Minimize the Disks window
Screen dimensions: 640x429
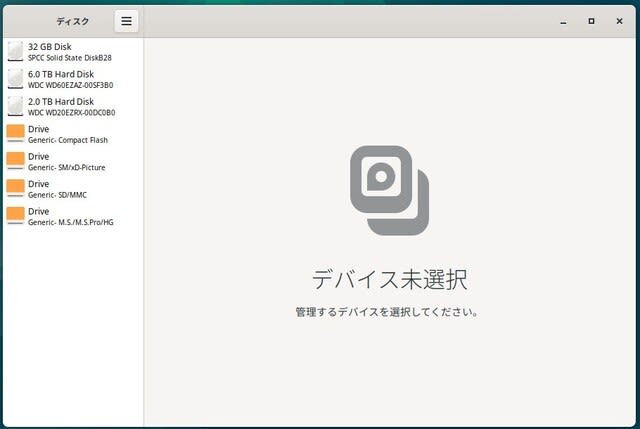(563, 21)
